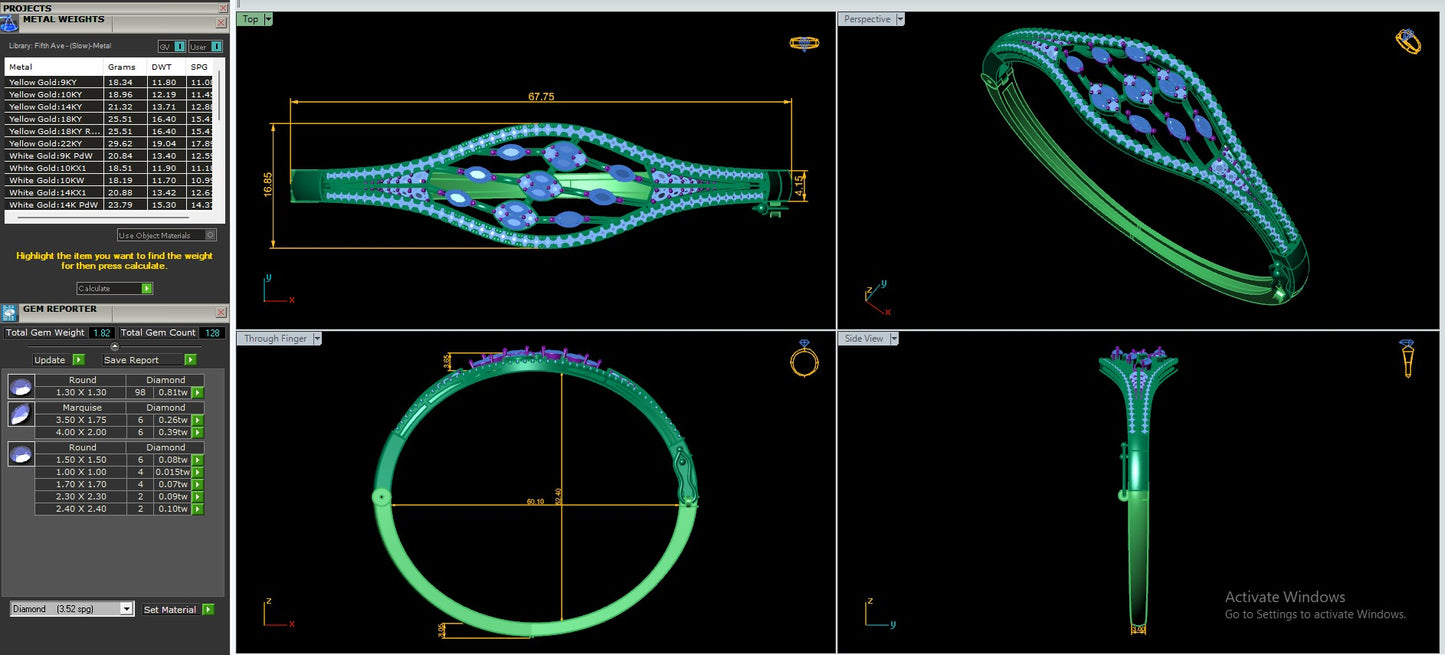Click the Marquise gem thumbnail
Screen dimensions: 1445x655
pos(21,413)
